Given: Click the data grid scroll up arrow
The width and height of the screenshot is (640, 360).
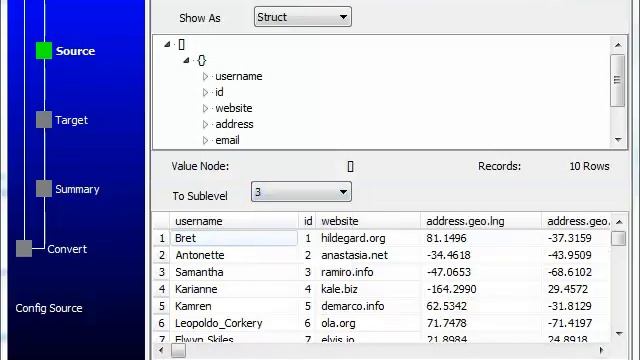Looking at the screenshot, I should (619, 222).
